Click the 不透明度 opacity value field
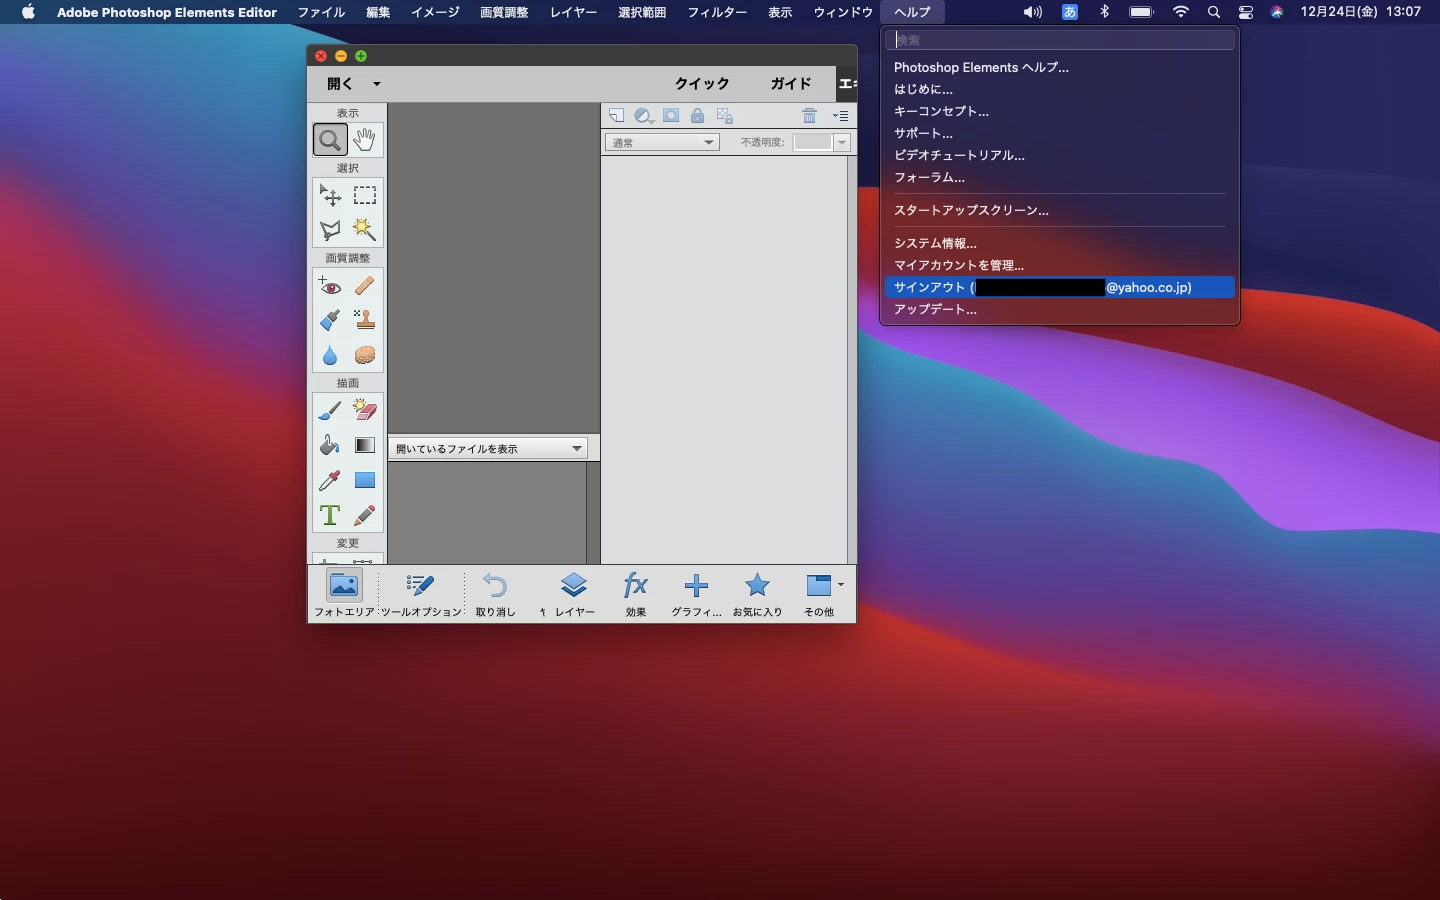The height and width of the screenshot is (900, 1440). pos(812,143)
